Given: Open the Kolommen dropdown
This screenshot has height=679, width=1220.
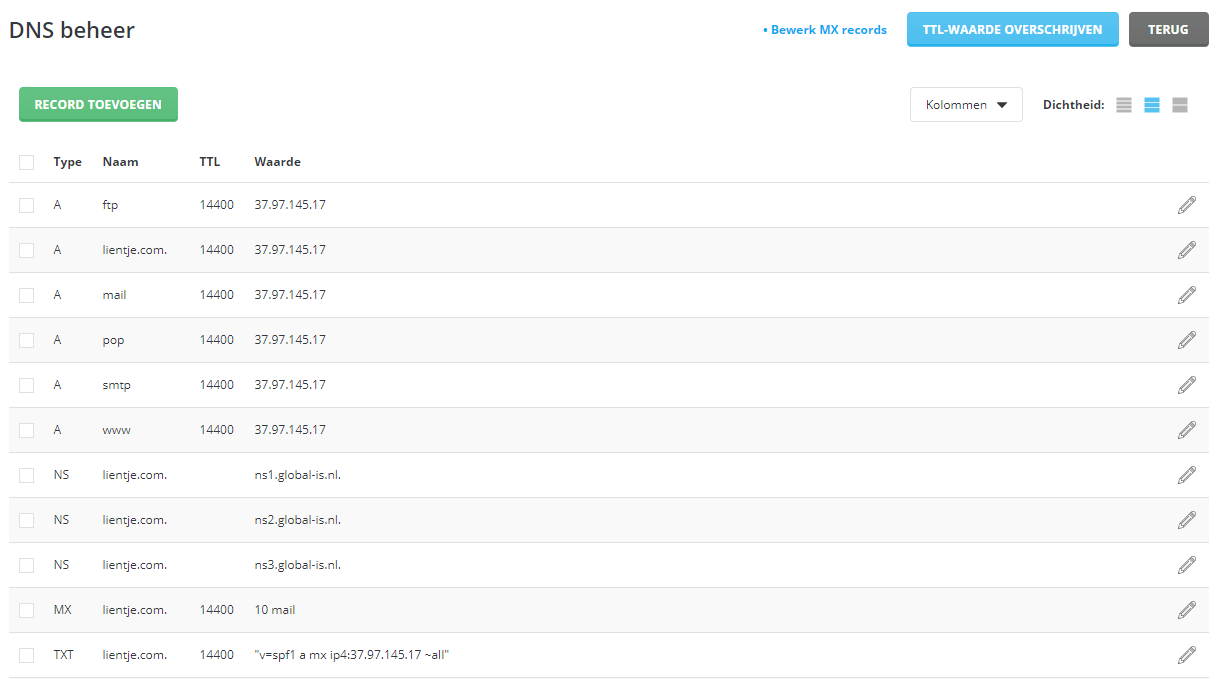Looking at the screenshot, I should click(966, 105).
